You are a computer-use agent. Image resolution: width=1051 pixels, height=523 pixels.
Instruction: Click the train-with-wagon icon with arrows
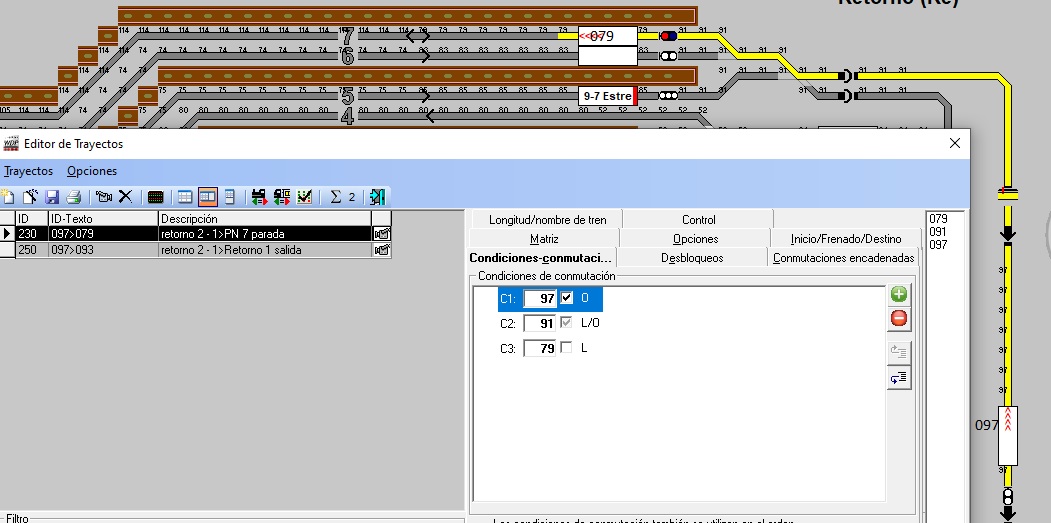pyautogui.click(x=282, y=196)
